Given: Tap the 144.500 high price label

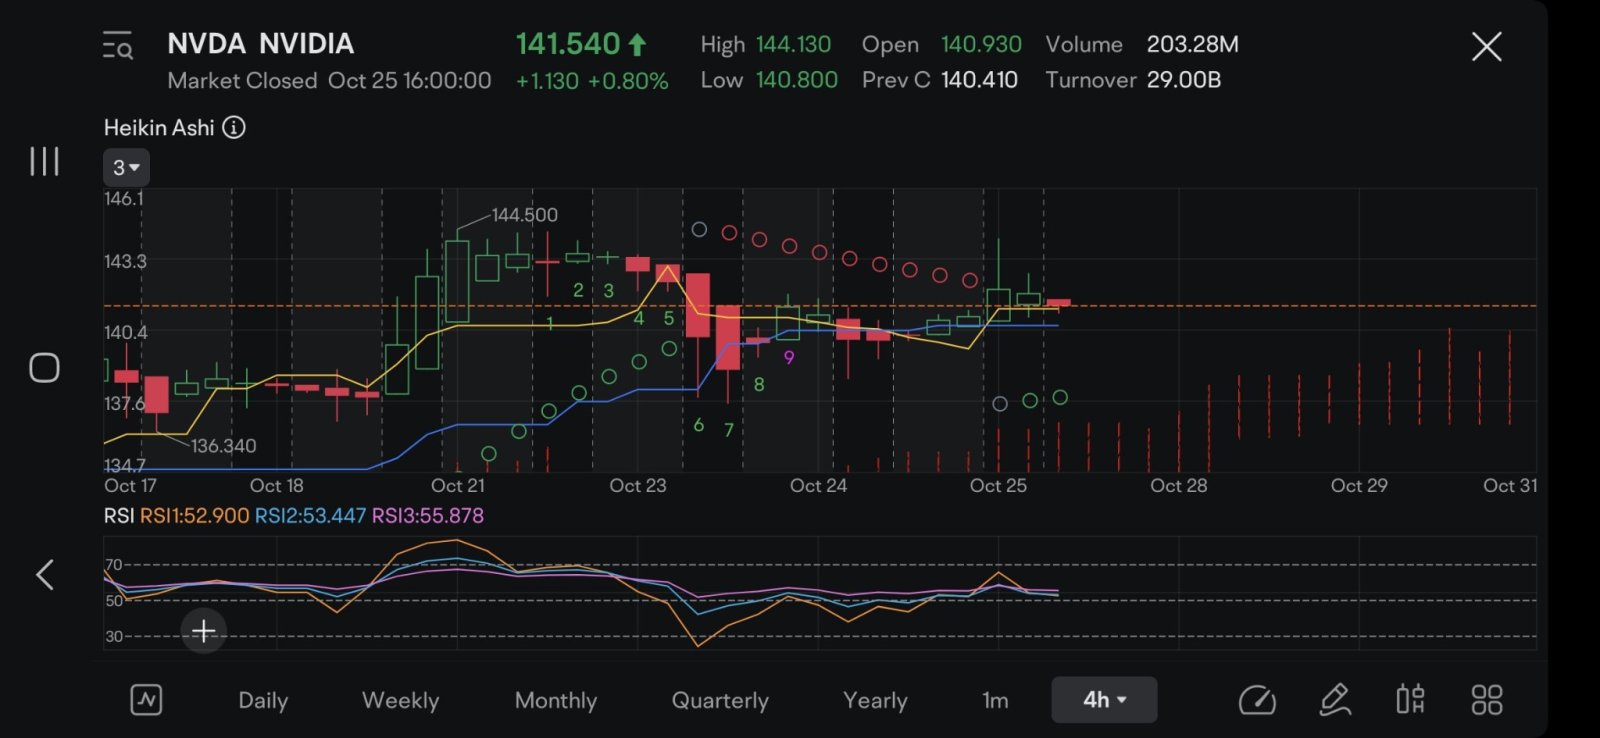Looking at the screenshot, I should coord(524,215).
